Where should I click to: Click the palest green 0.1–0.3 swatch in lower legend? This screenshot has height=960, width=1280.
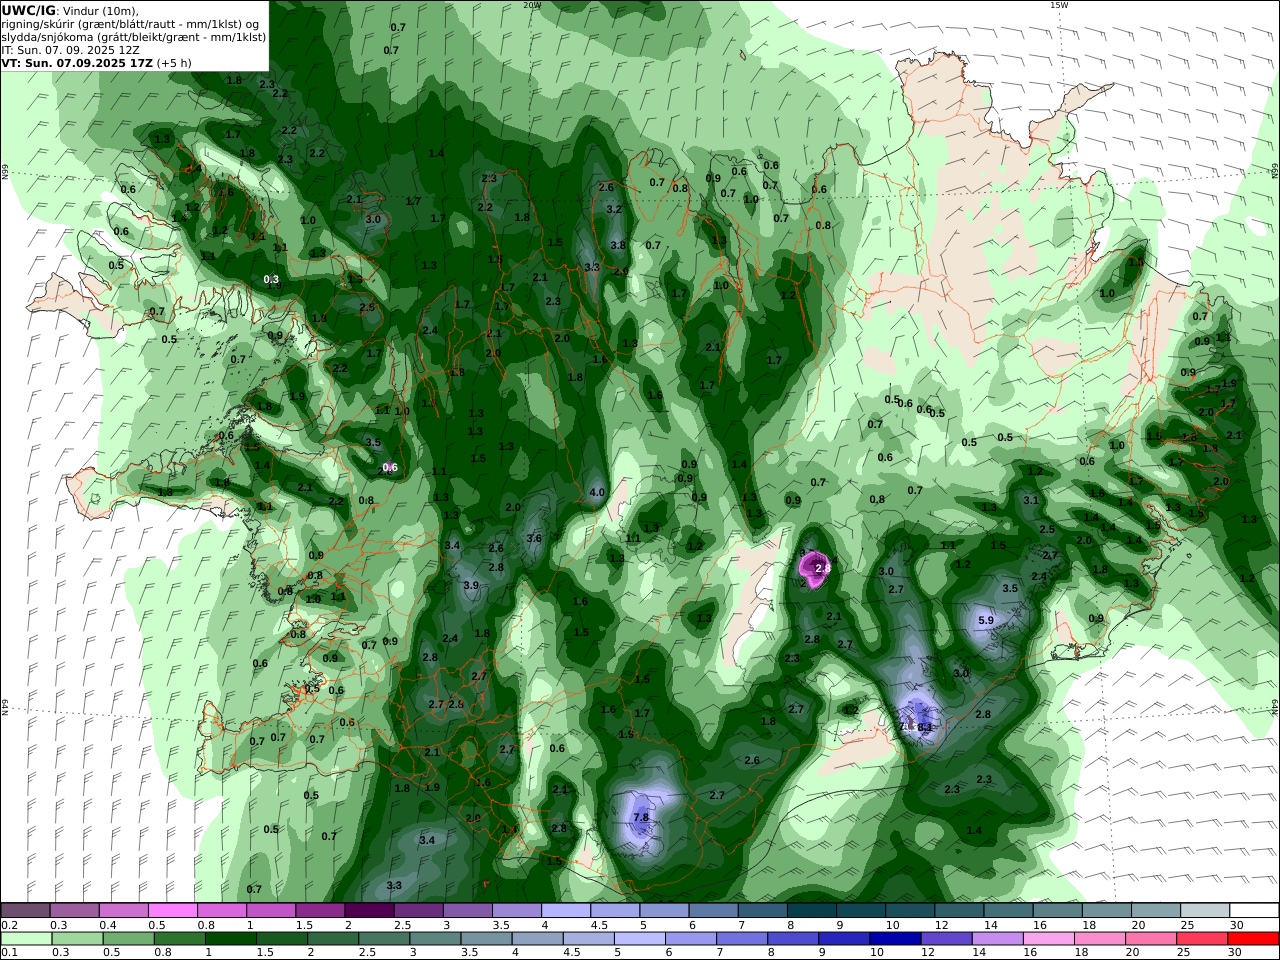pyautogui.click(x=25, y=938)
